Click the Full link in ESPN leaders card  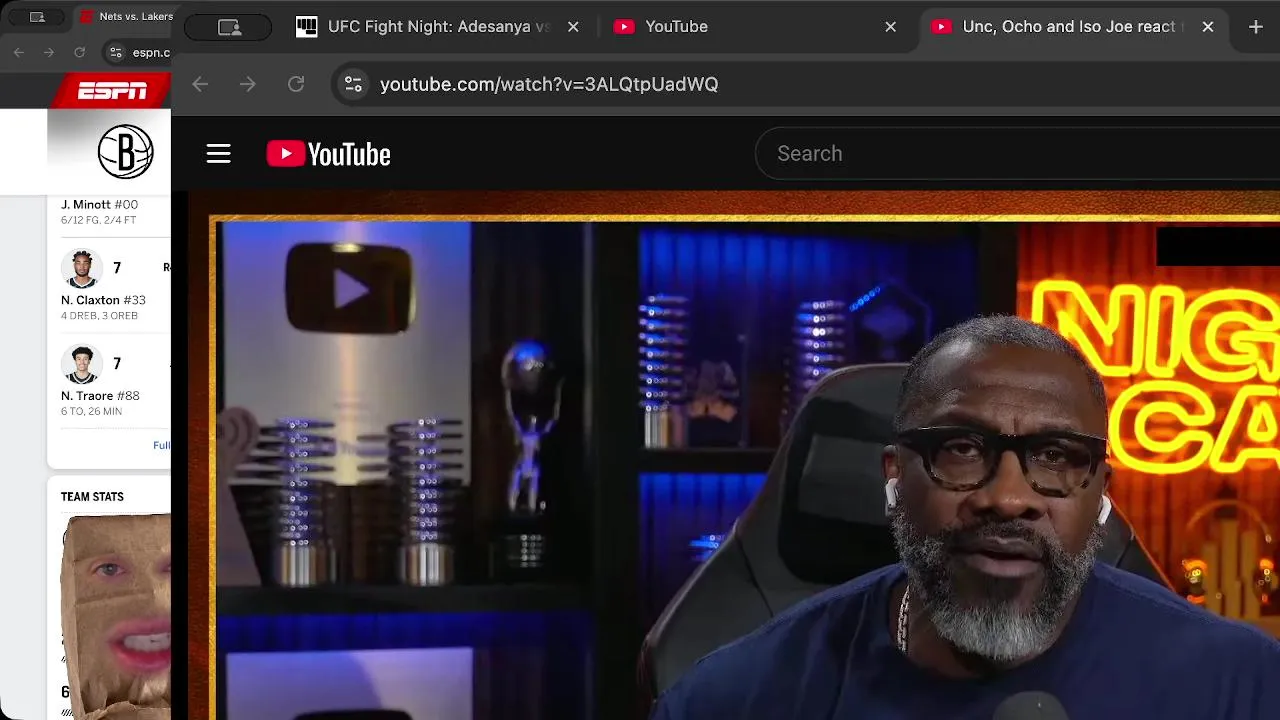pos(161,445)
